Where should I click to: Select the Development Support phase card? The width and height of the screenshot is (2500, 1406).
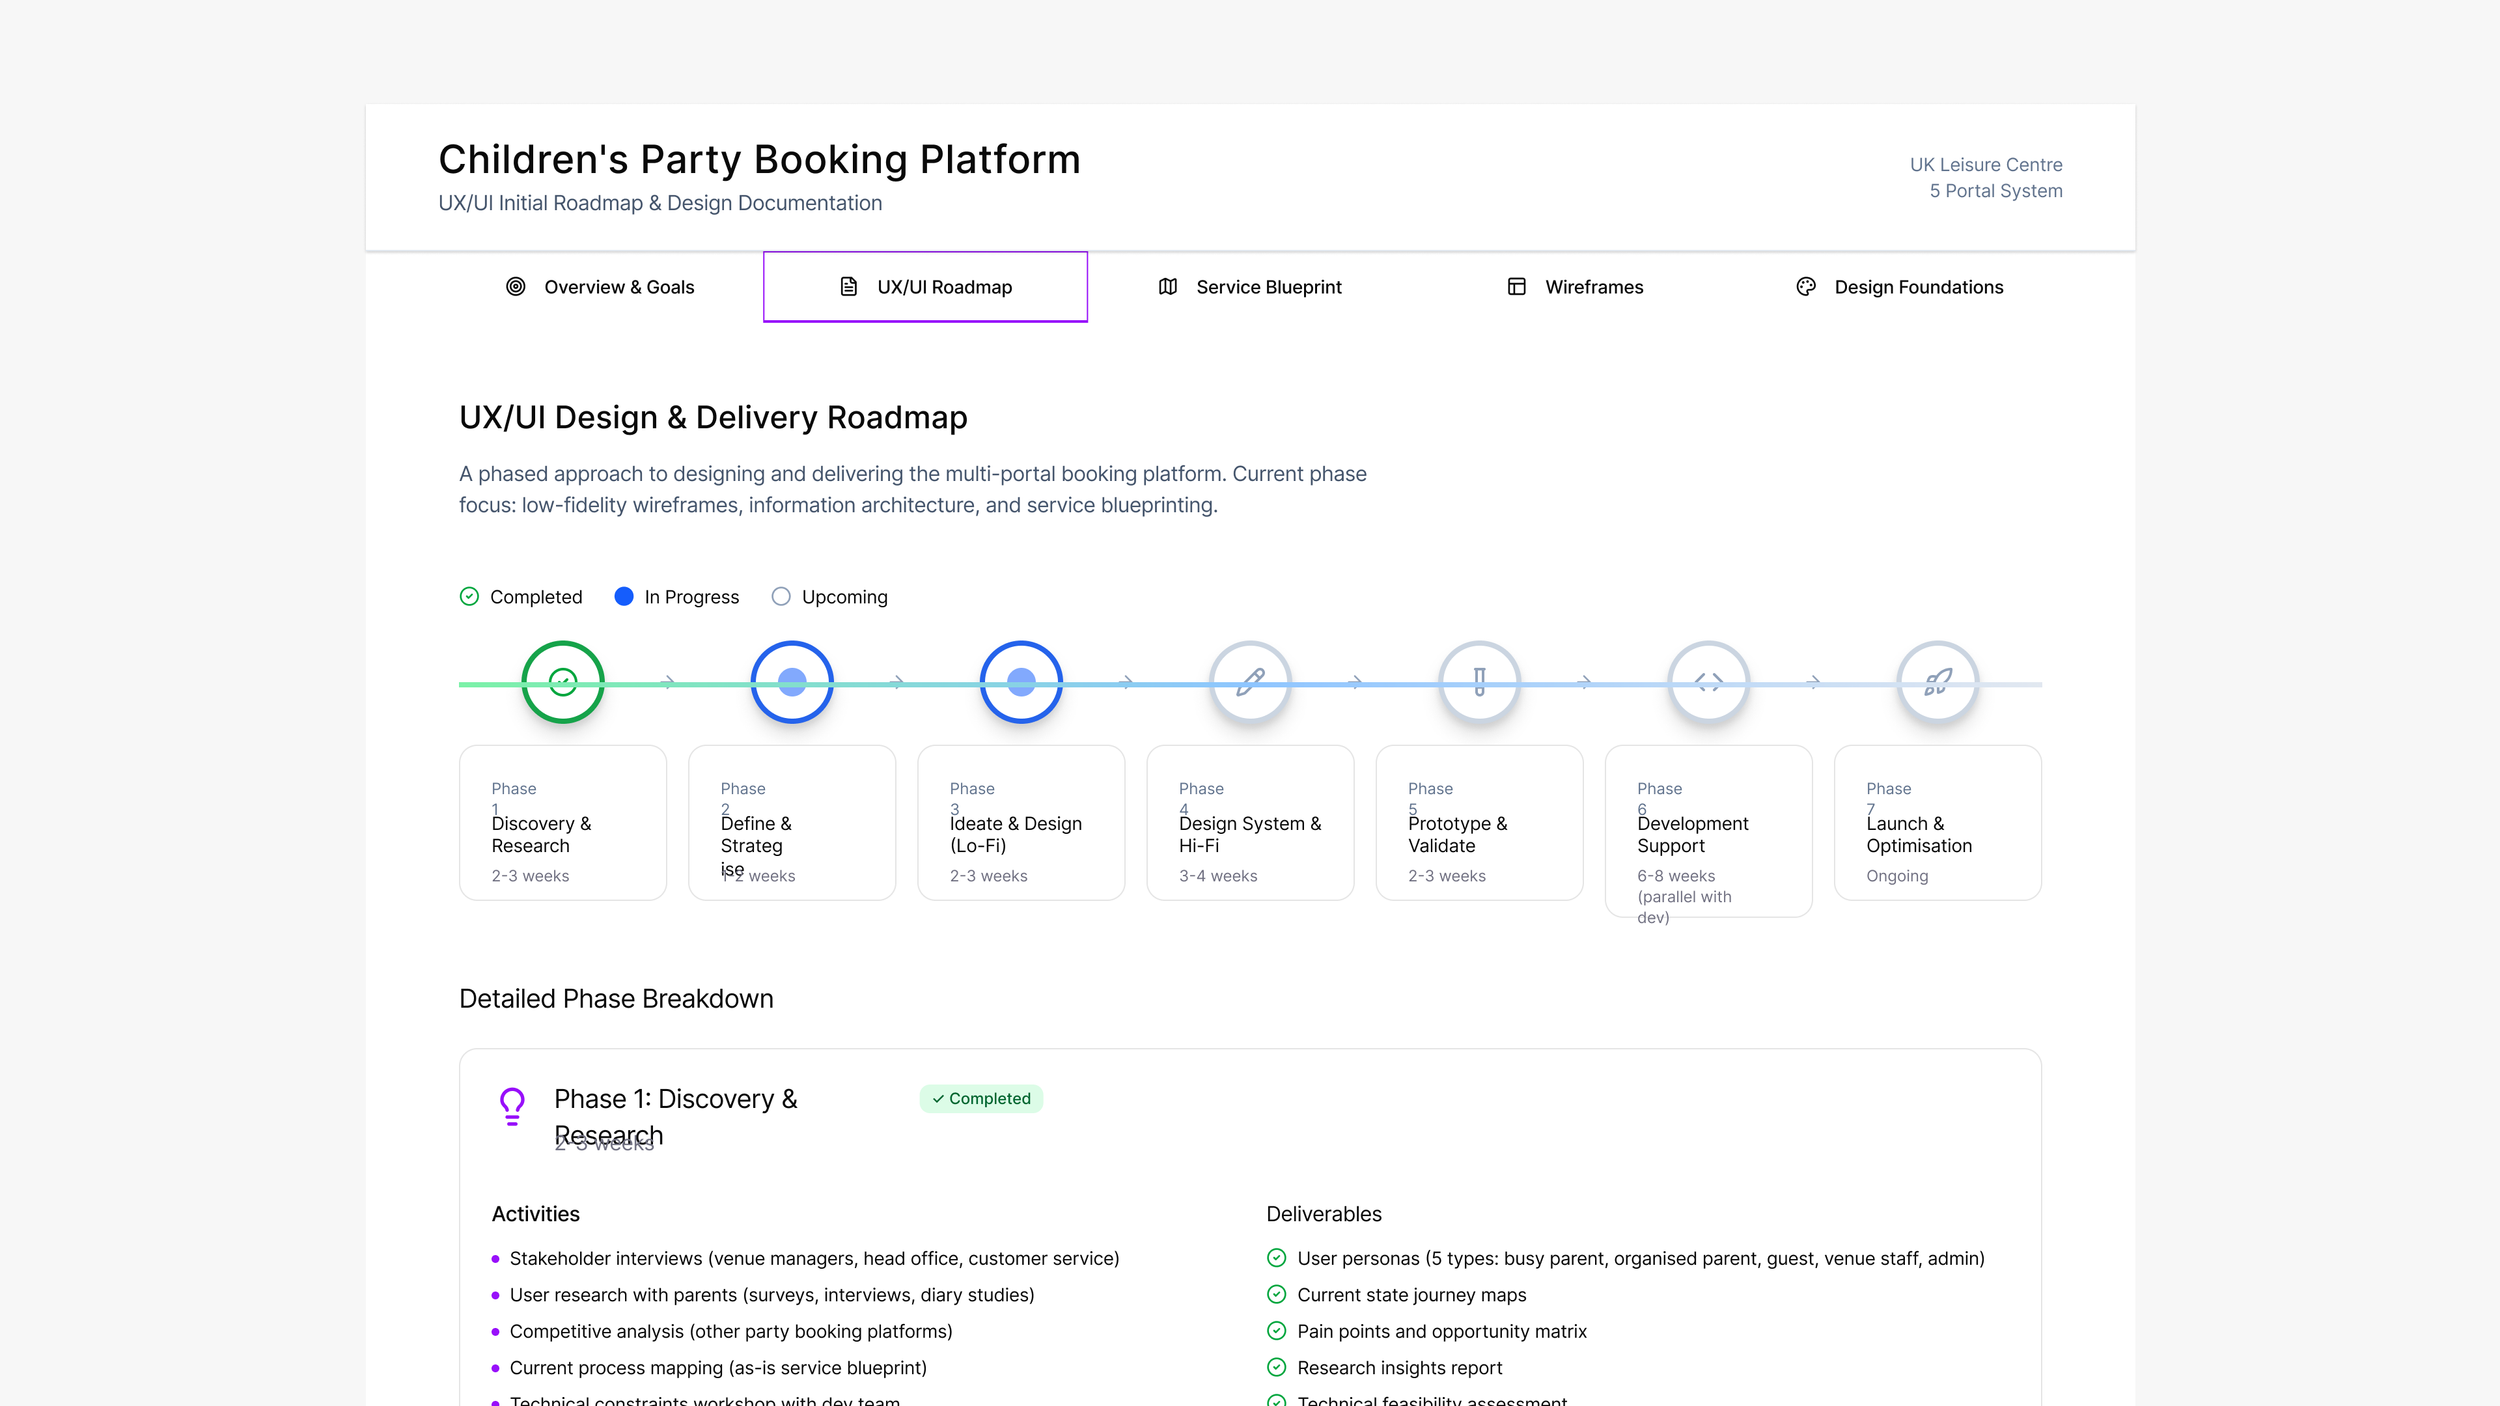click(1709, 831)
